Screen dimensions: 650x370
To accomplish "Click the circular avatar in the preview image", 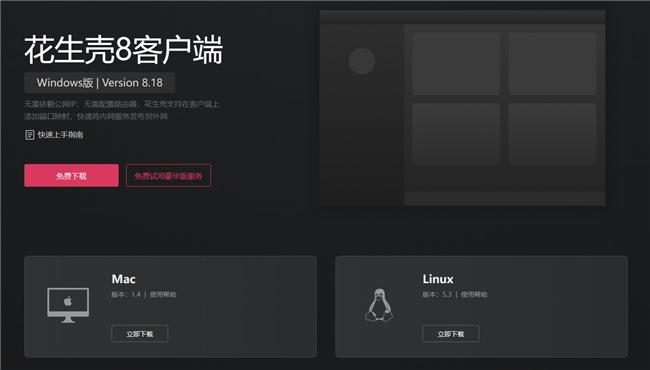I will (x=362, y=61).
